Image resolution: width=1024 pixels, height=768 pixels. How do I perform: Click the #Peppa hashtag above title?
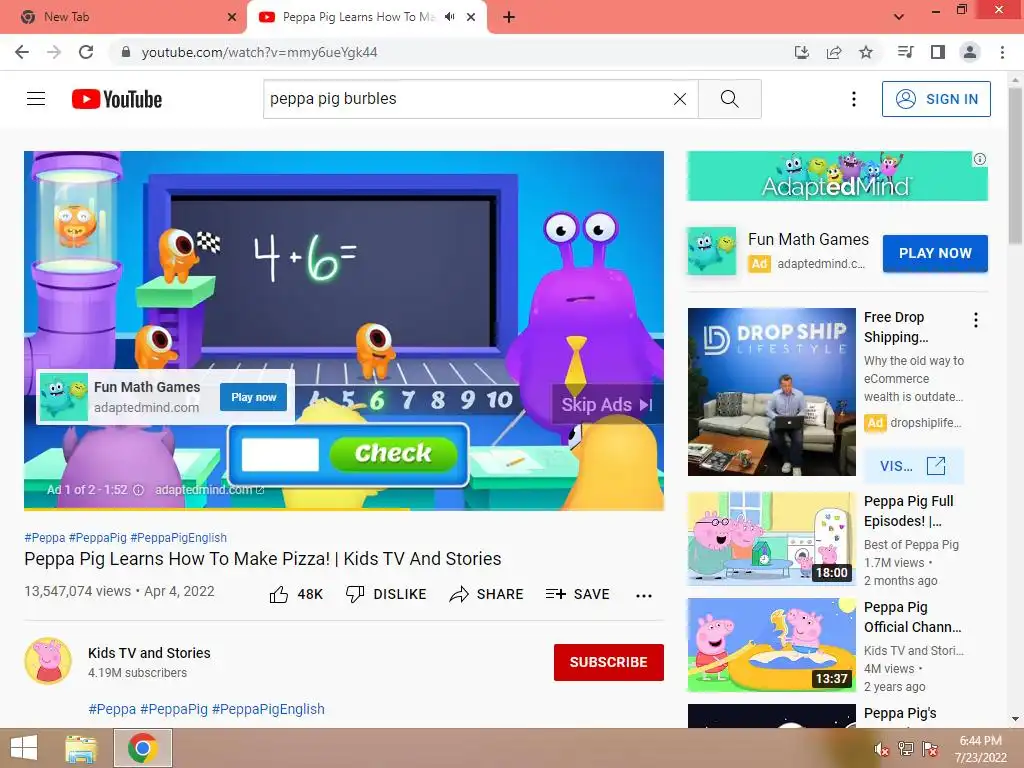44,537
